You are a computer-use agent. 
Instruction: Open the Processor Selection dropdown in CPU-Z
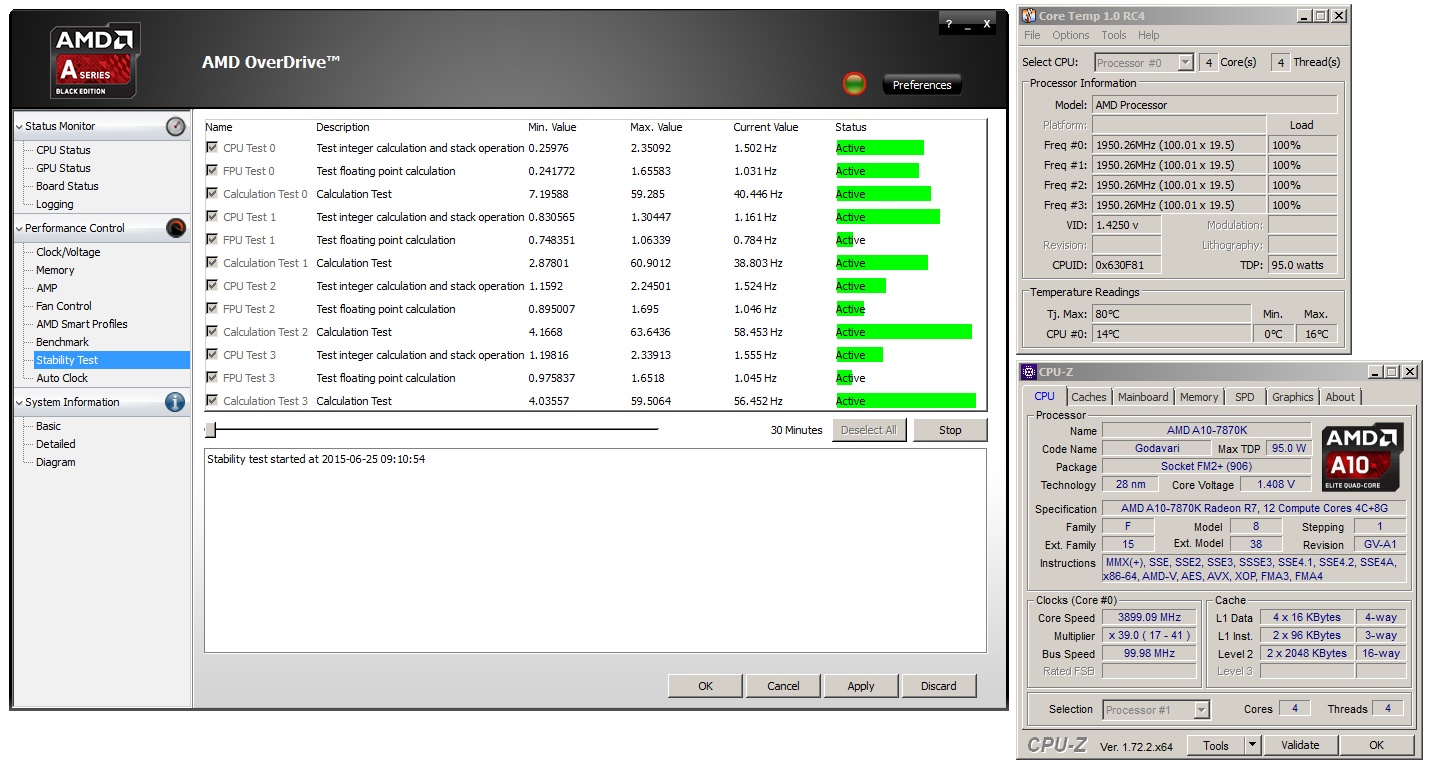tap(1201, 710)
